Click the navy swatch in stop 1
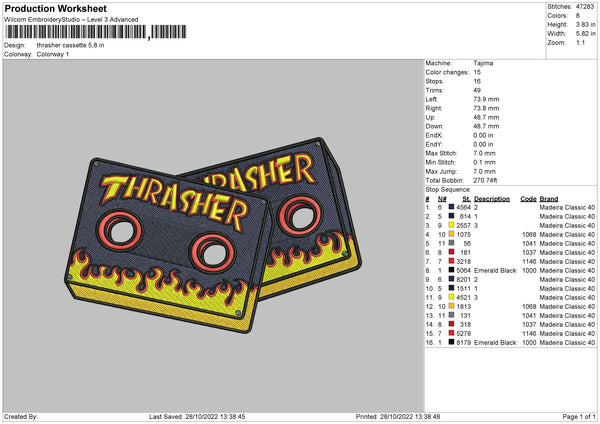Image resolution: width=600 pixels, height=424 pixels. tap(453, 206)
